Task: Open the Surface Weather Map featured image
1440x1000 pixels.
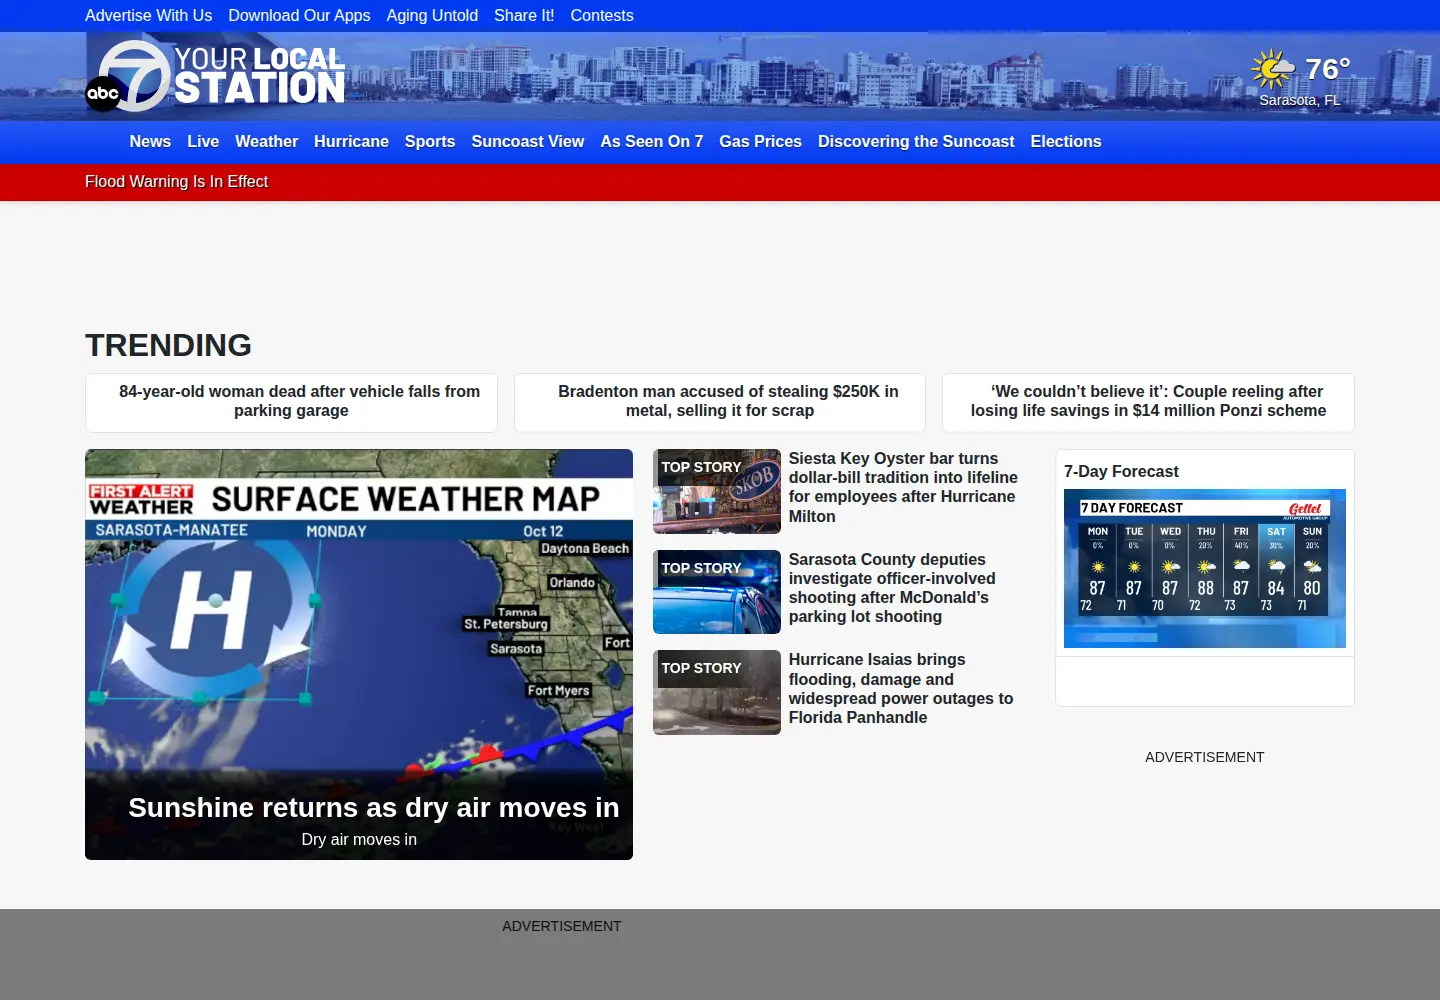Action: (359, 654)
